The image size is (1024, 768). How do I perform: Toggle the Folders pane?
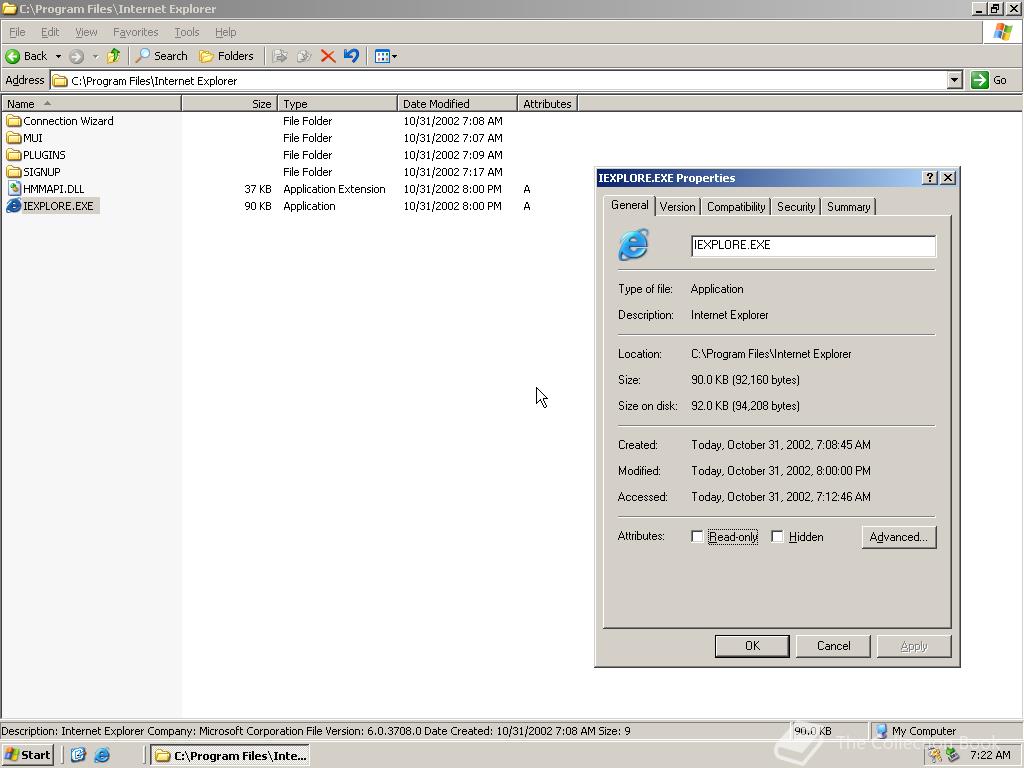click(x=226, y=56)
